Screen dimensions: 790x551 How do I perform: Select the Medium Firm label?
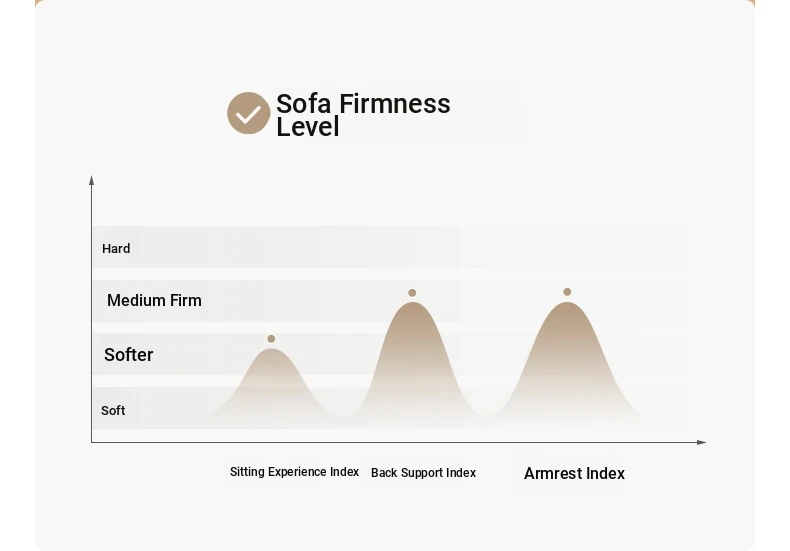pos(154,300)
